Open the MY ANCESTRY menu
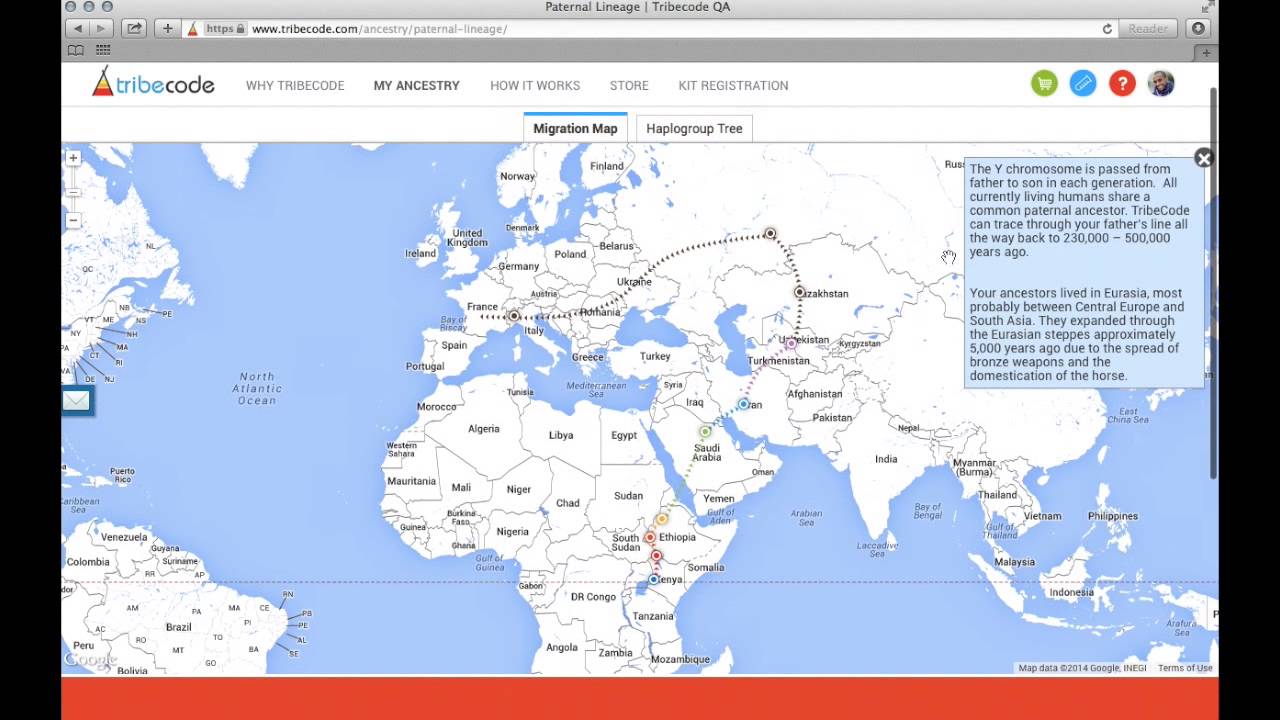 tap(417, 86)
